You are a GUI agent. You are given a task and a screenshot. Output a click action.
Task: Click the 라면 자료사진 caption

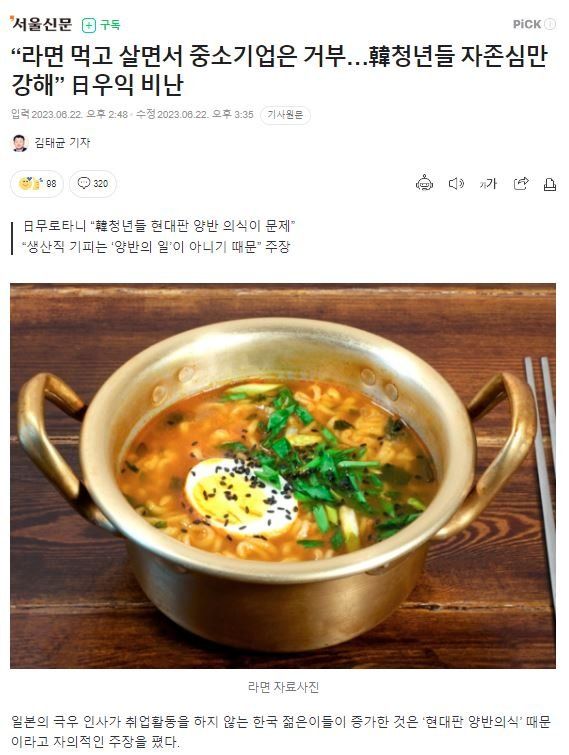click(x=283, y=687)
